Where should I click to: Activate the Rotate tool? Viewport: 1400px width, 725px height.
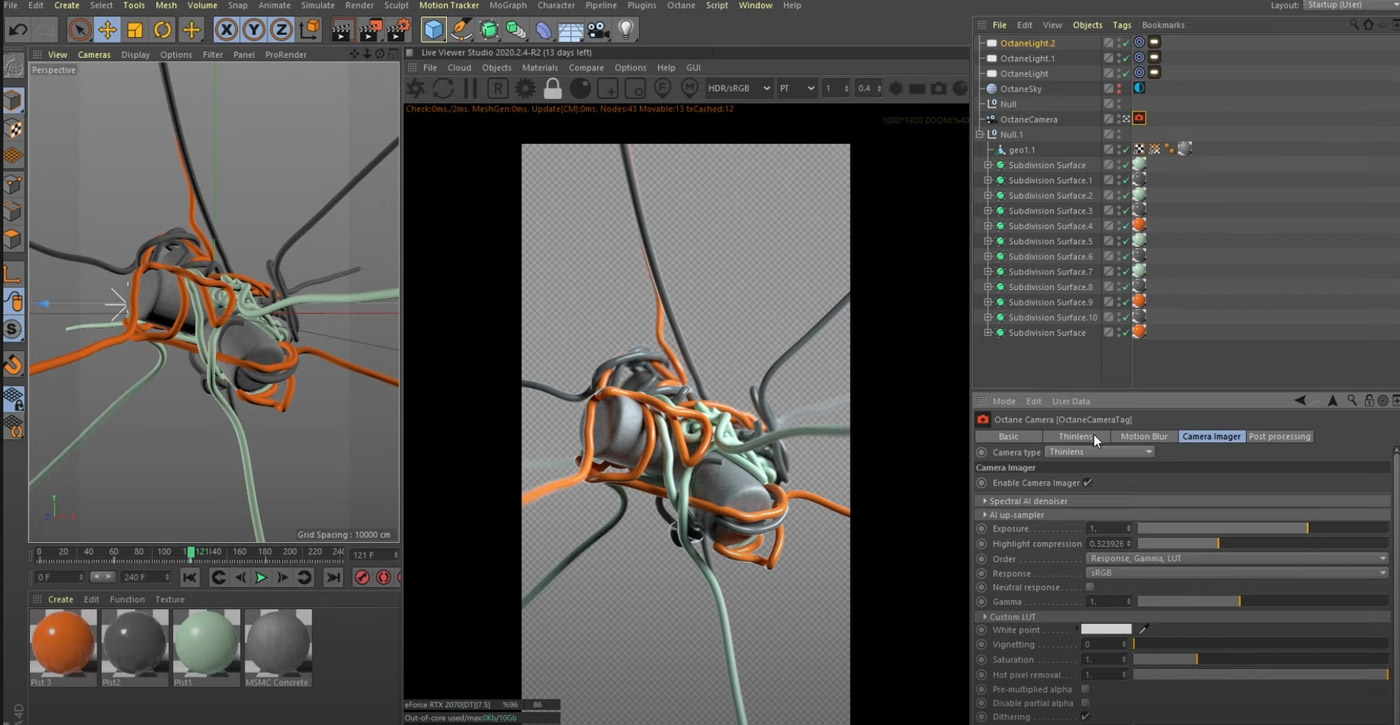click(162, 30)
